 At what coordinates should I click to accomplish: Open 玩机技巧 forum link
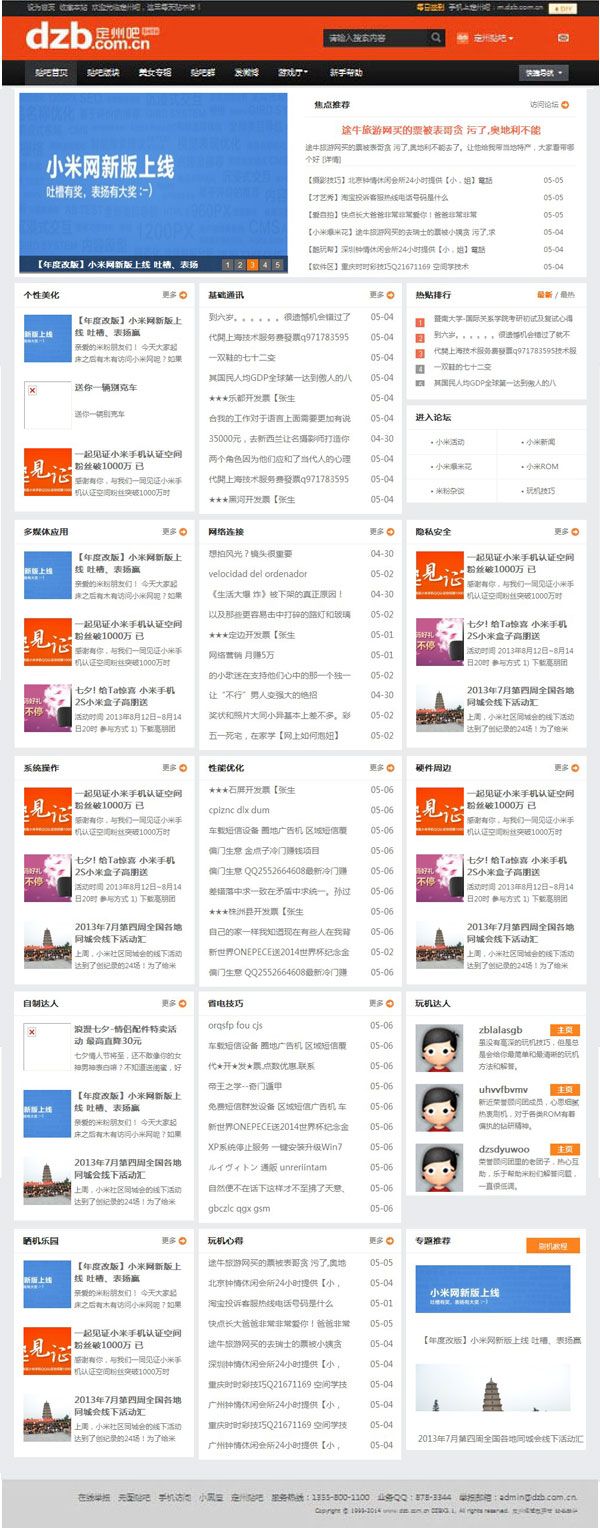(x=541, y=491)
